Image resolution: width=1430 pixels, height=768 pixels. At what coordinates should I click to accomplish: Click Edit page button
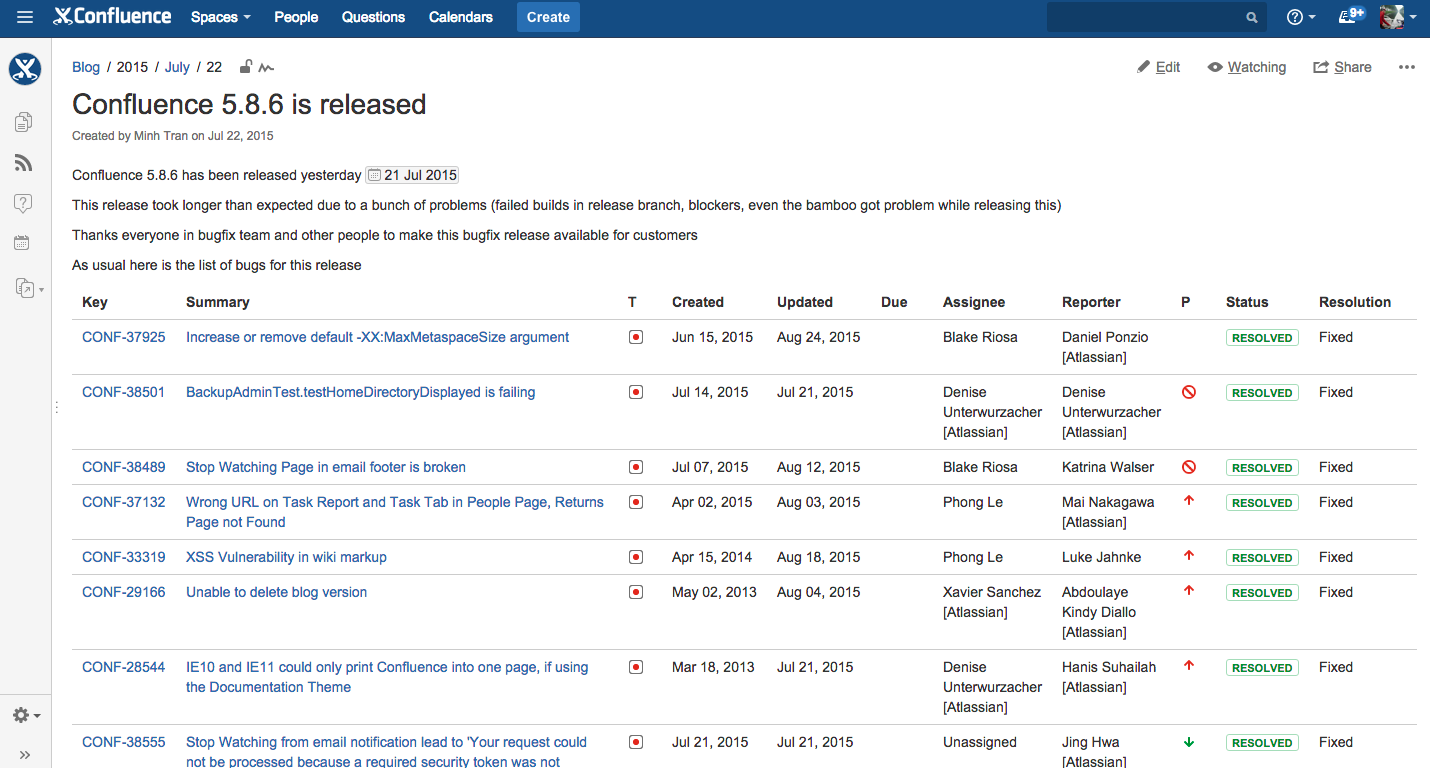tap(1159, 67)
